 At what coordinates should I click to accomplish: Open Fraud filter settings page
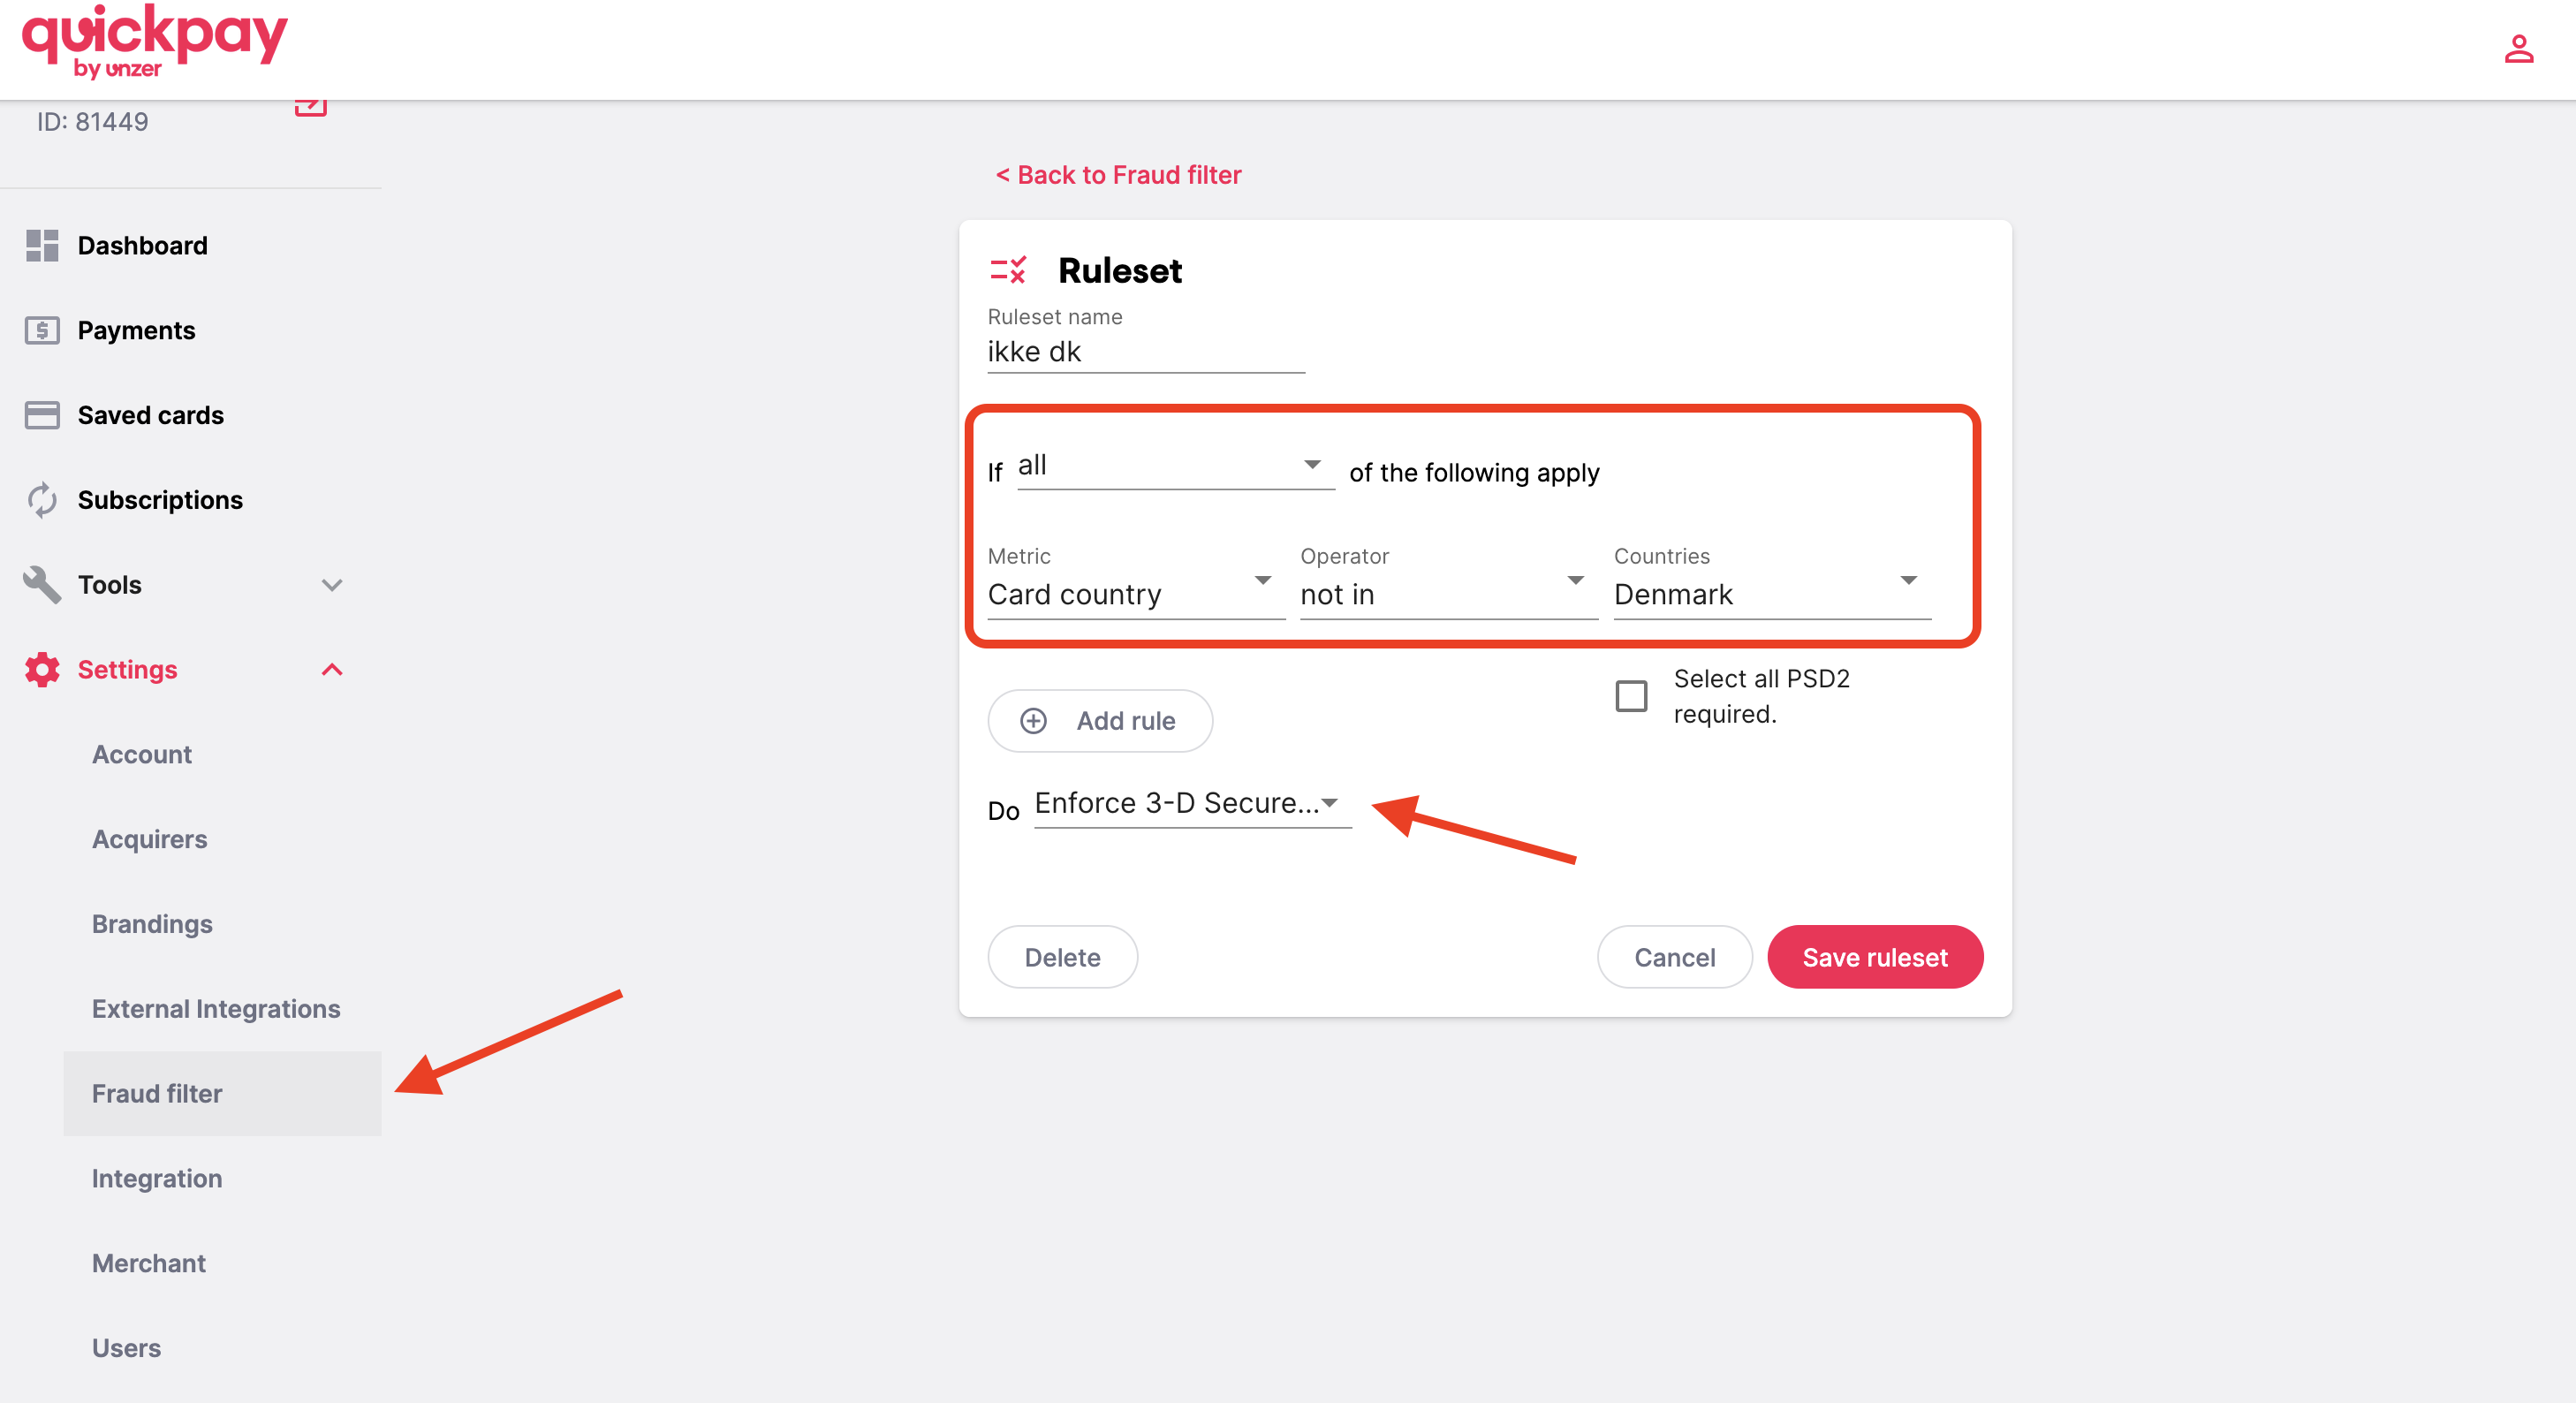(157, 1094)
